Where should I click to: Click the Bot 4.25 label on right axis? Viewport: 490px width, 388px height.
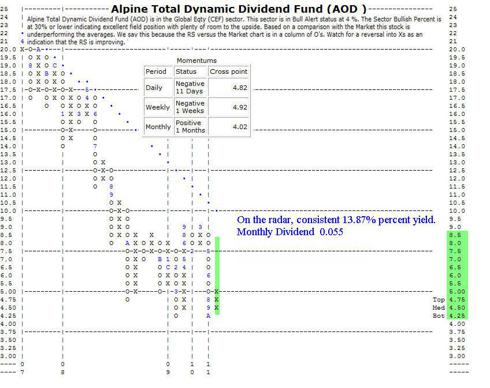[x=450, y=316]
